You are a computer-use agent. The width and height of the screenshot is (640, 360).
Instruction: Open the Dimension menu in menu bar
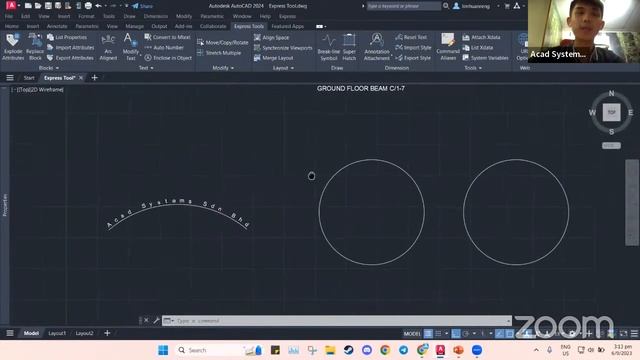[x=156, y=16]
